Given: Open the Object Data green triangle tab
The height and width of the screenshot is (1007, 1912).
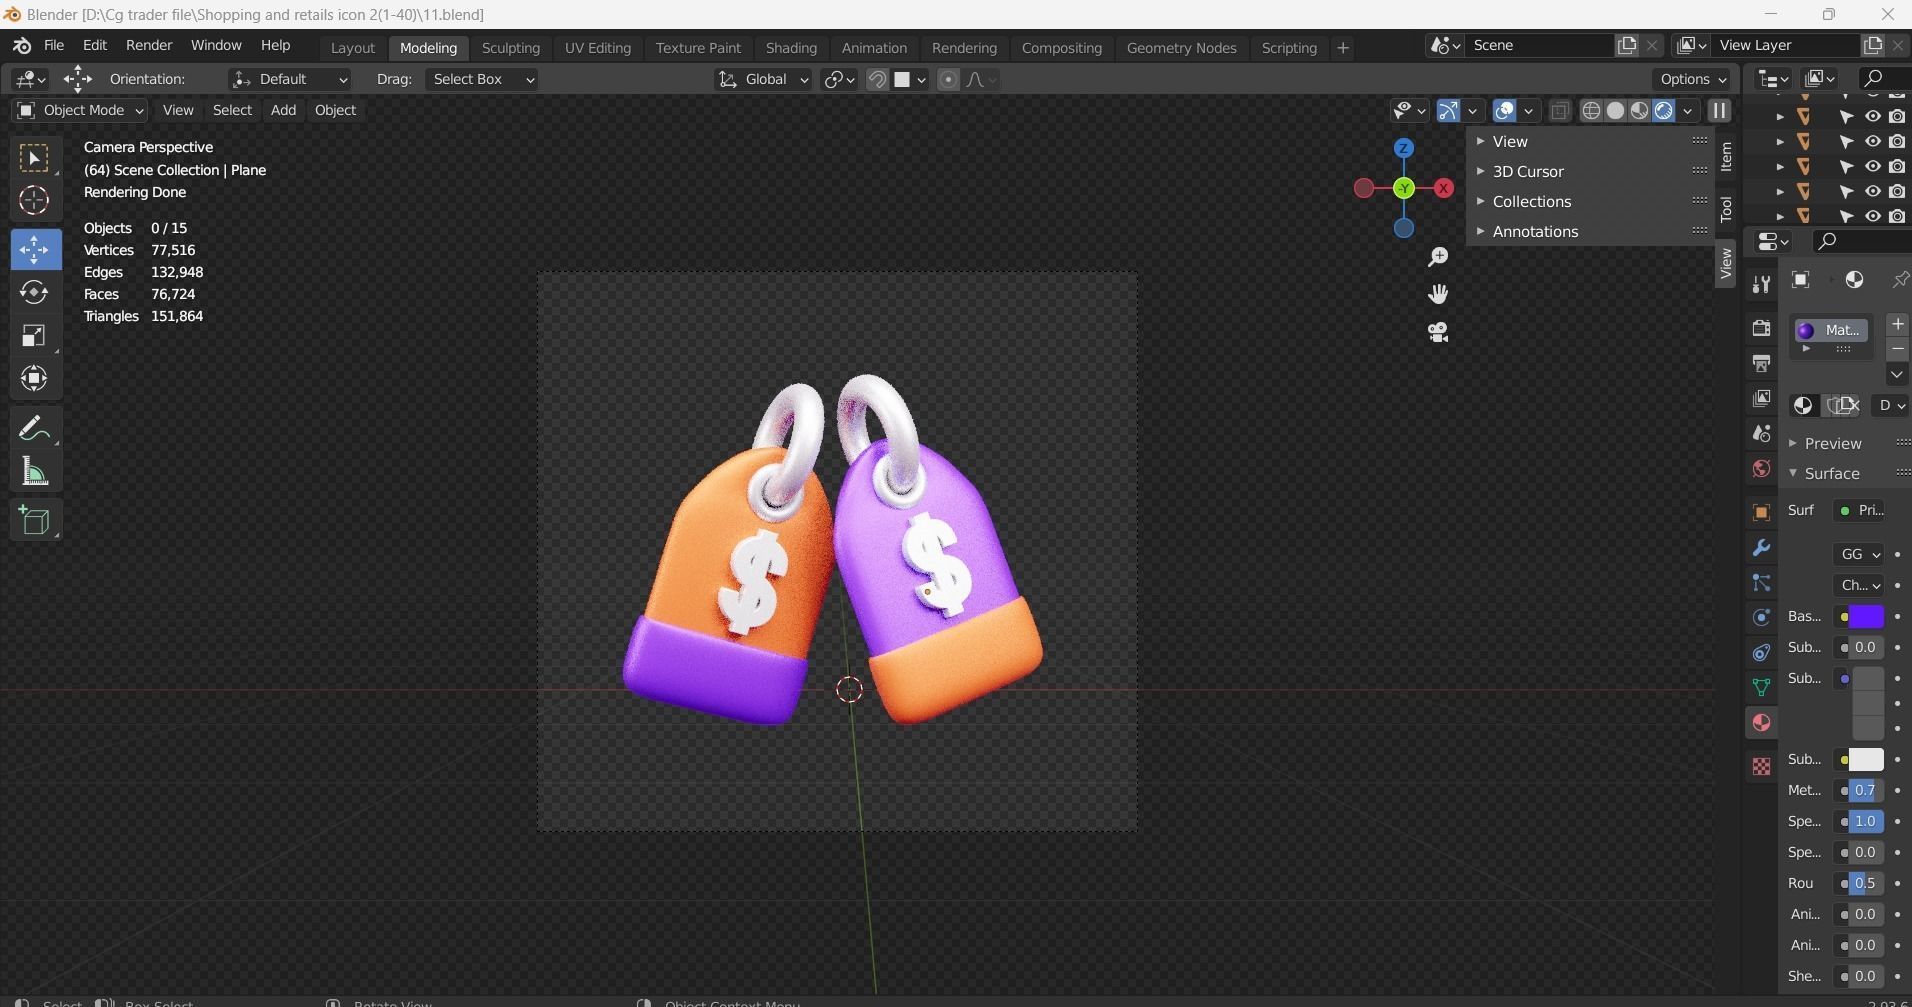Looking at the screenshot, I should [1761, 688].
